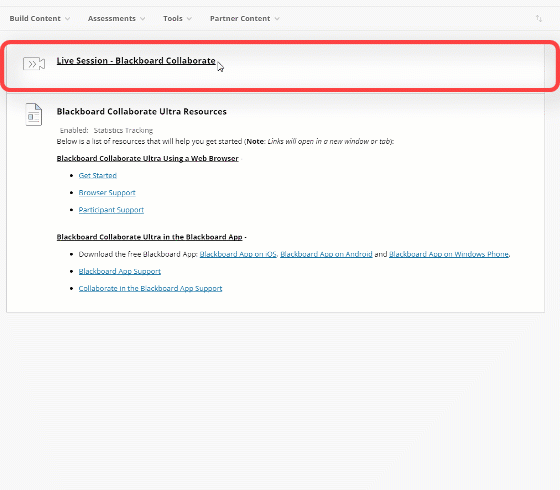The height and width of the screenshot is (490, 560).
Task: Open the Browser Support link
Action: tap(107, 192)
